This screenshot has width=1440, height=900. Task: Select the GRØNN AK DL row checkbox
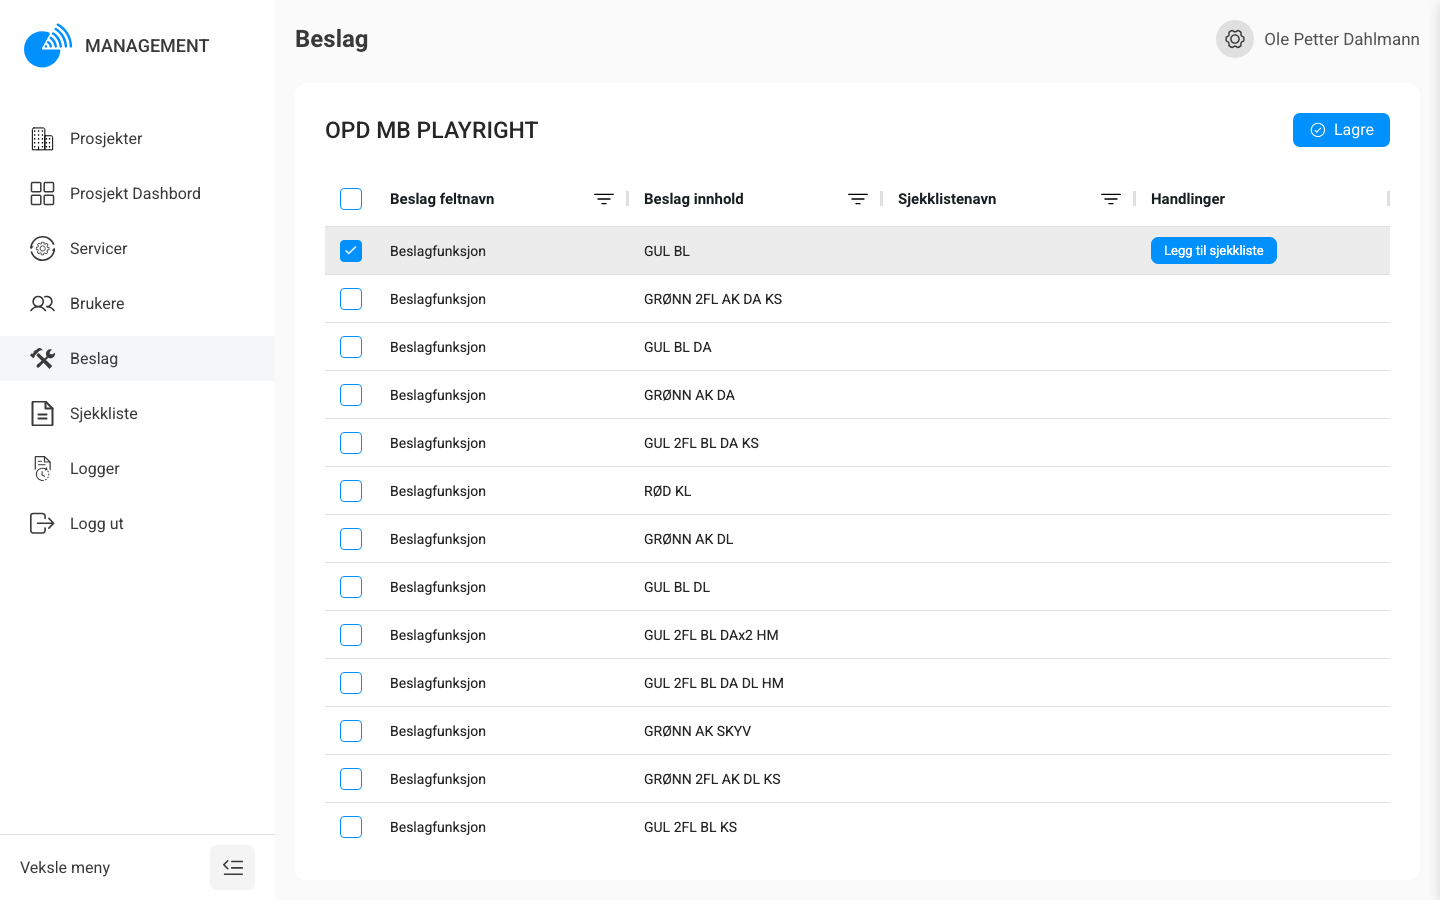[351, 539]
